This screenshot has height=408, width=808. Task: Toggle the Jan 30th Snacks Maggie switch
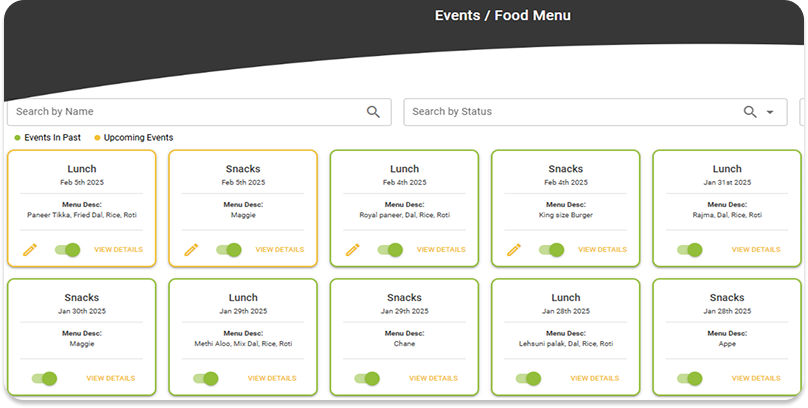pyautogui.click(x=44, y=379)
